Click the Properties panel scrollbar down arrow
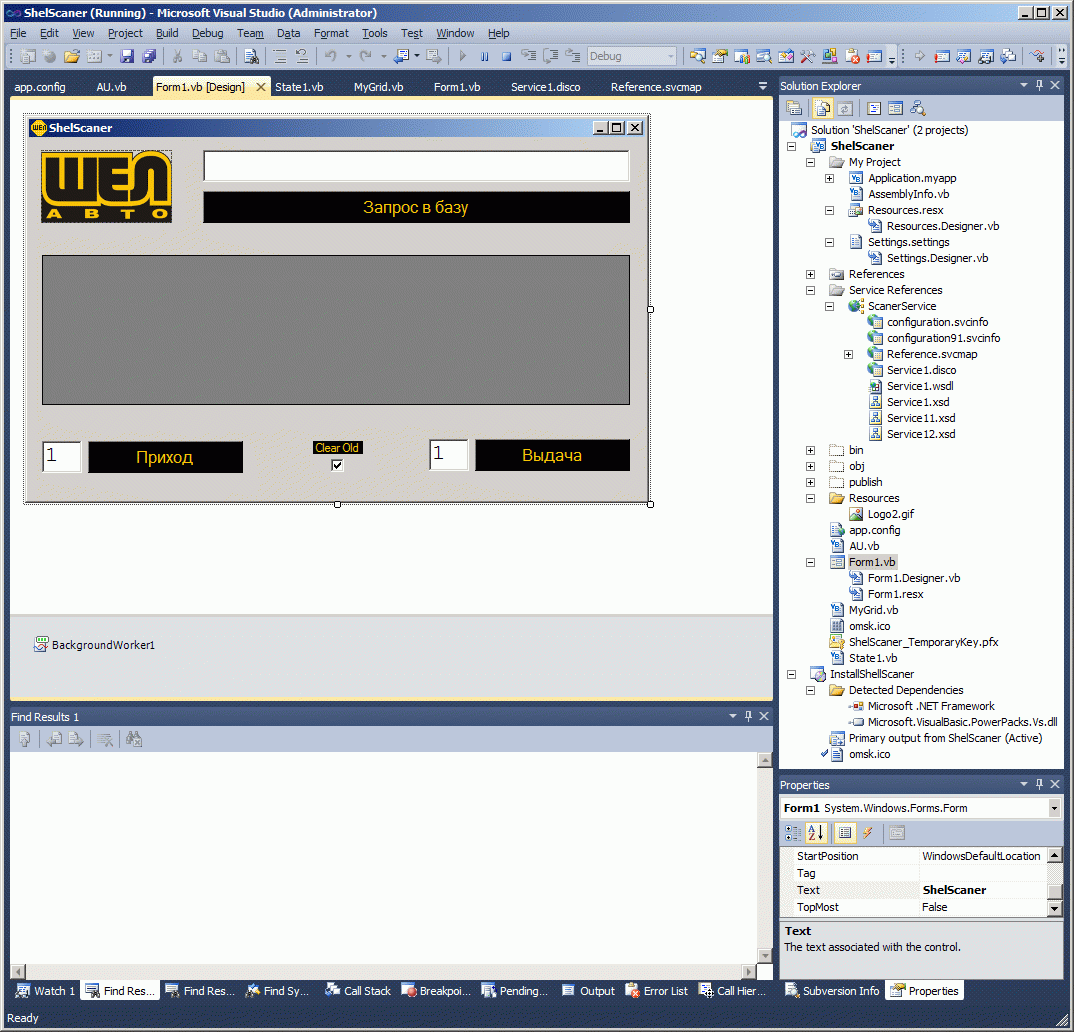The width and height of the screenshot is (1074, 1032). [1054, 909]
